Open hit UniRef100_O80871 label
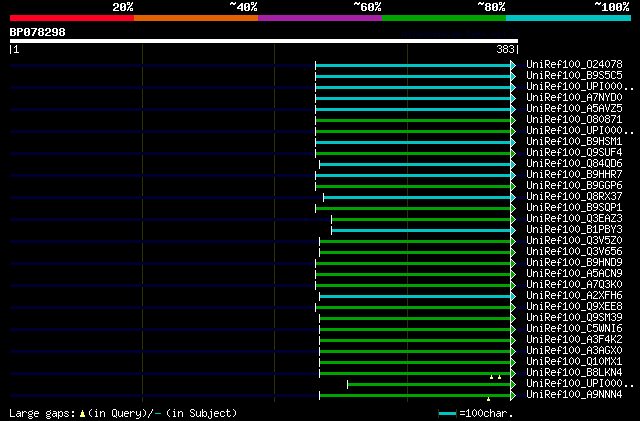This screenshot has width=640, height=421. (574, 120)
